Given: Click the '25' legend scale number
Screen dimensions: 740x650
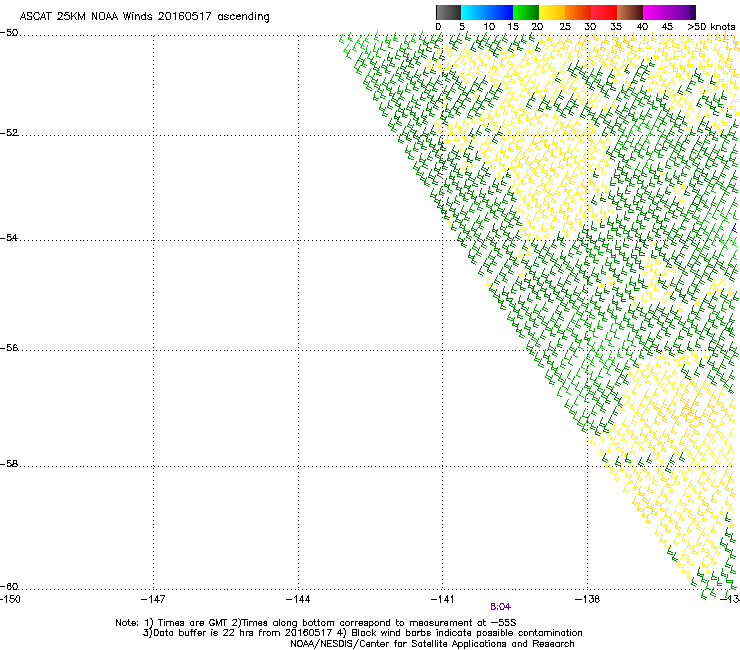Looking at the screenshot, I should (565, 27).
